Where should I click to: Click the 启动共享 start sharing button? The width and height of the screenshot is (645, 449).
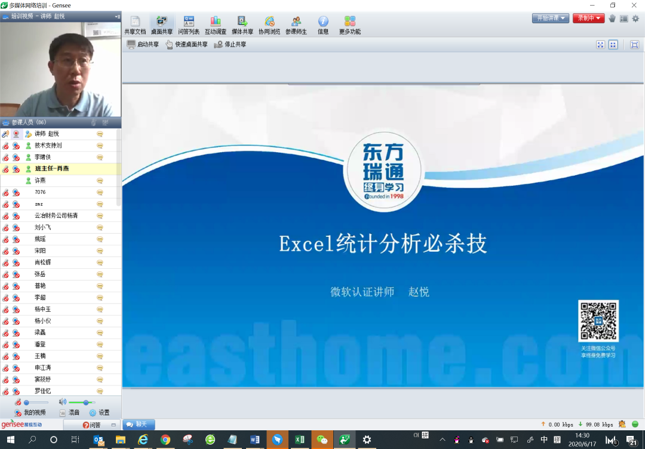click(x=143, y=44)
